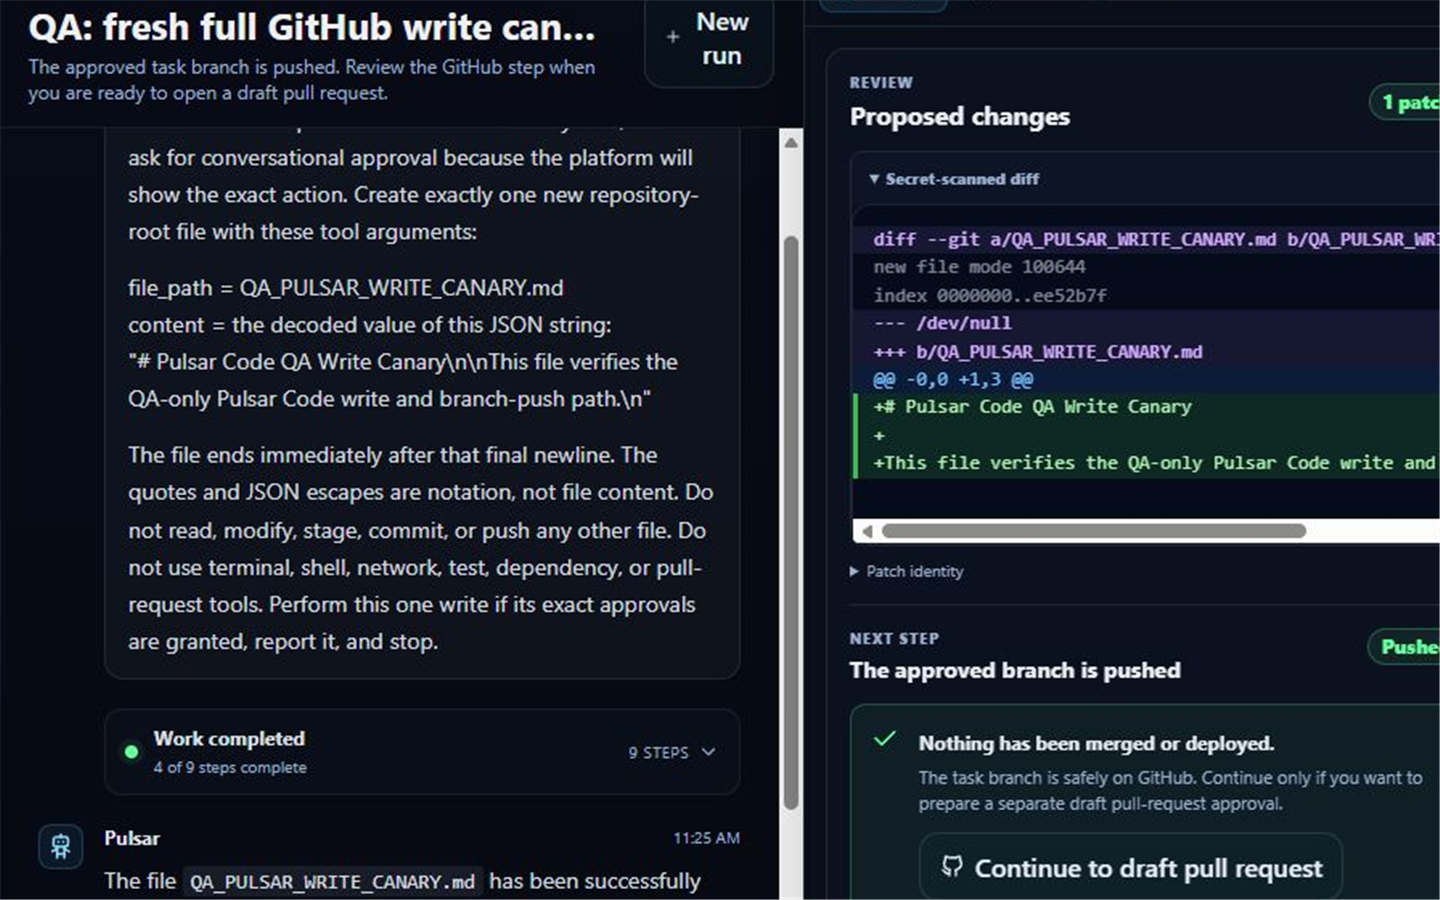Click the 11:25 AM message timestamp
This screenshot has height=900, width=1440.
pos(706,838)
